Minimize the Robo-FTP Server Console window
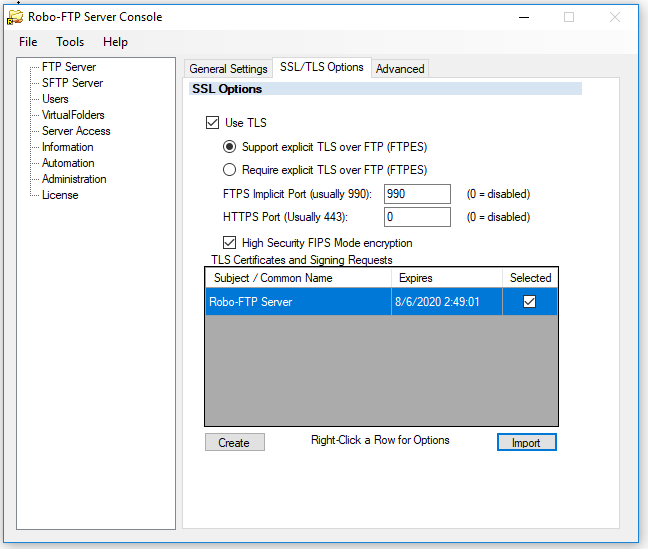 (x=524, y=17)
